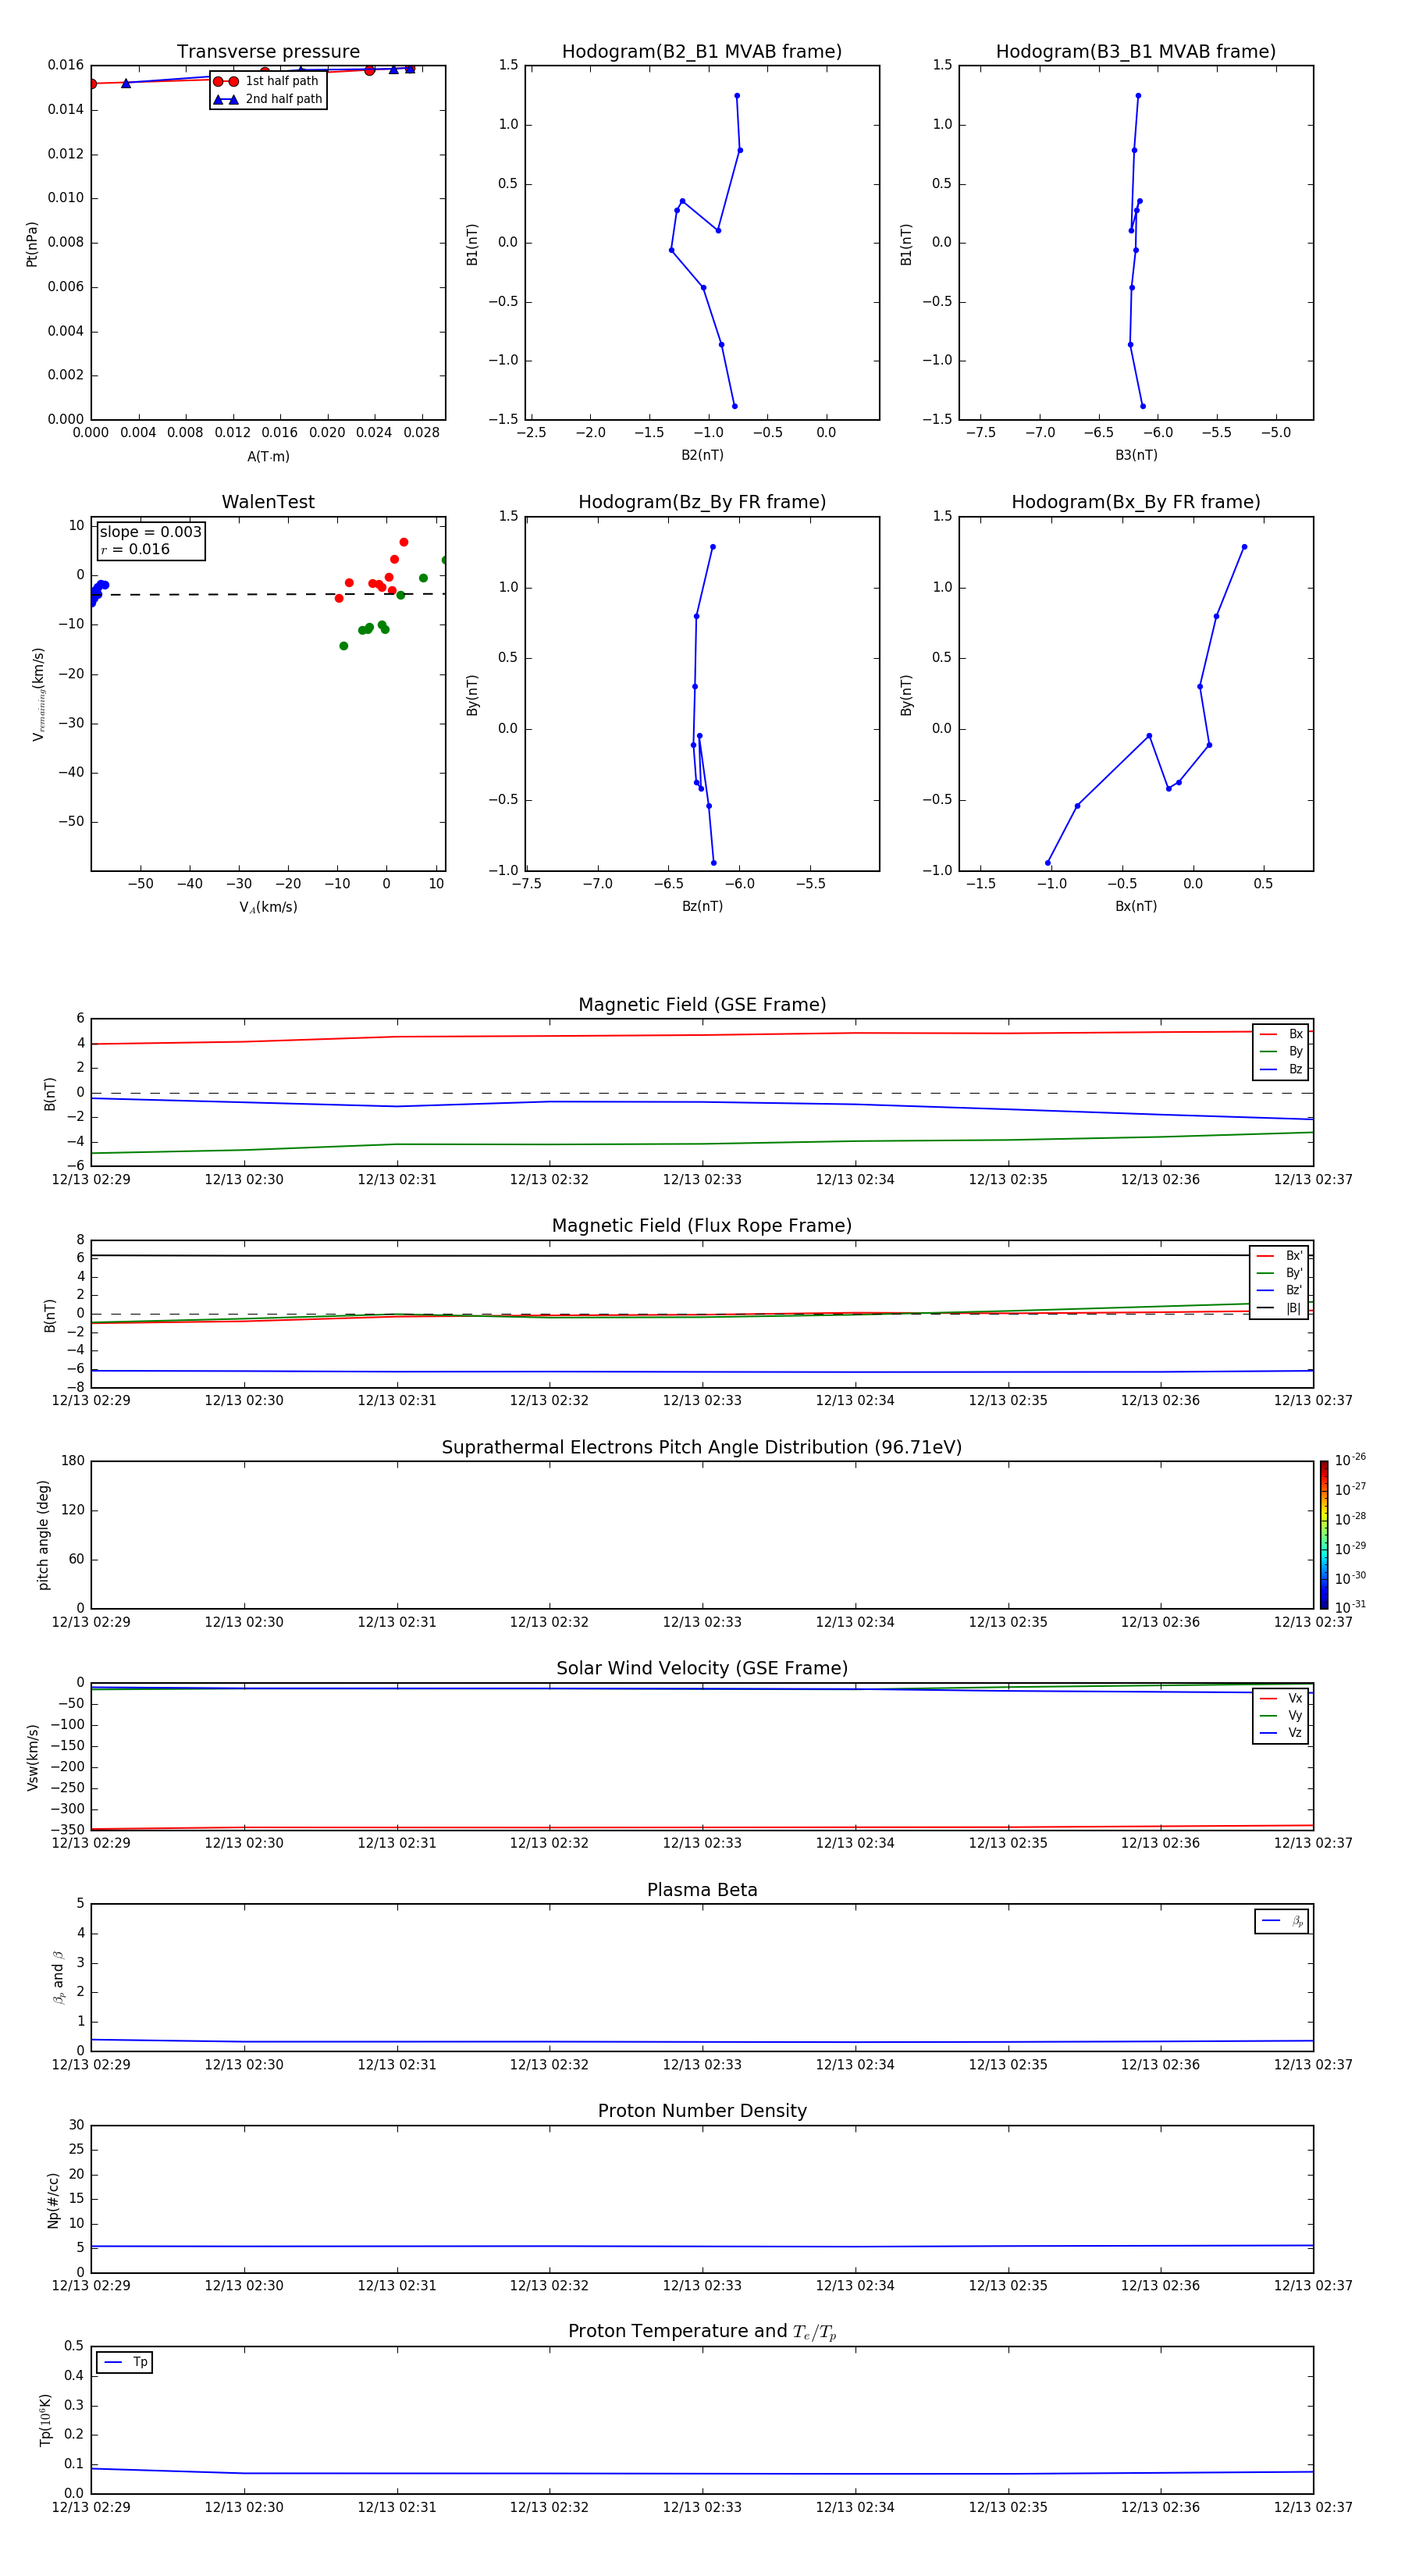The width and height of the screenshot is (1405, 2576).
Task: Click 'Hodogram(B3_B1 MVAB frame)' title
Action: (1136, 52)
